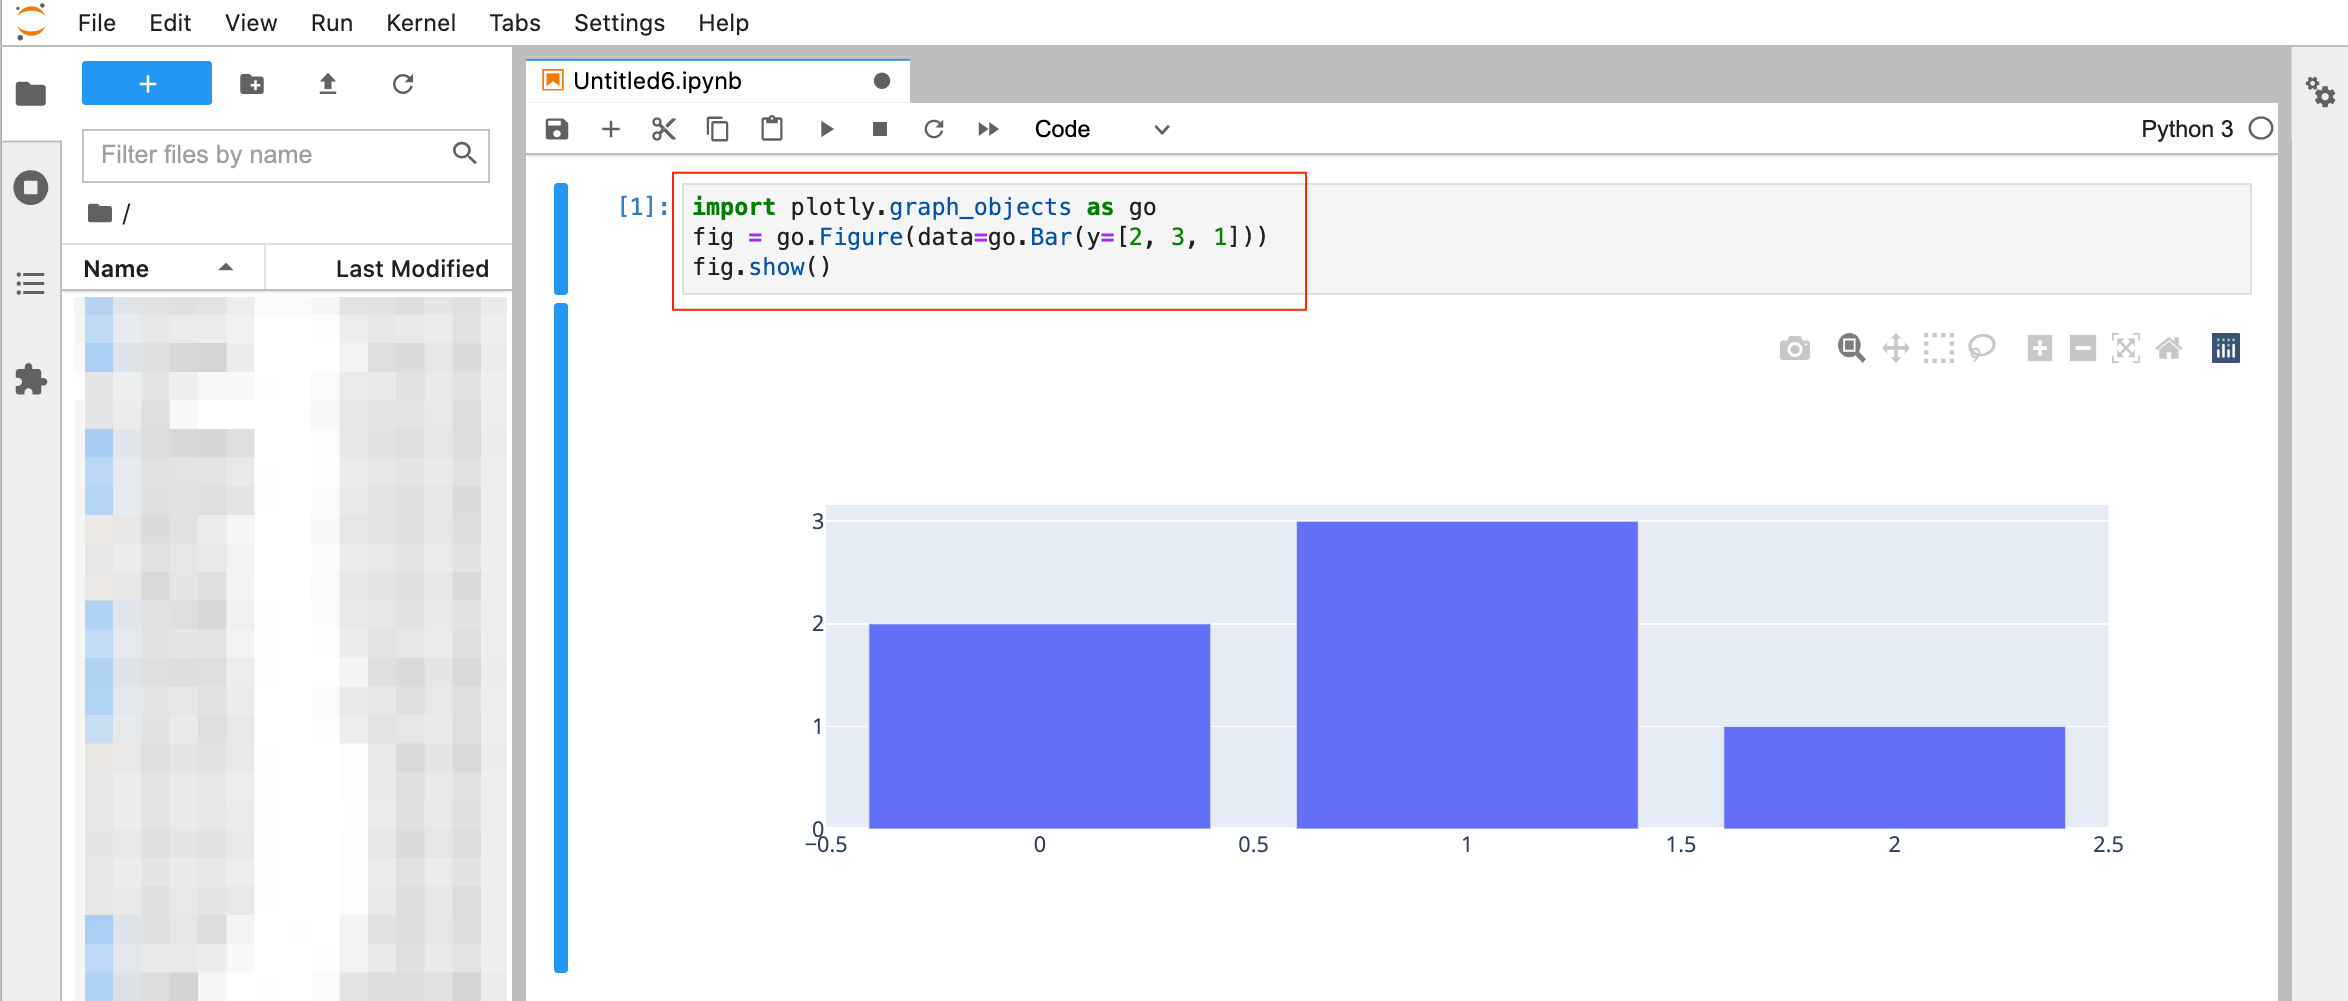This screenshot has height=1001, width=2348.
Task: Toggle Zoom mode in the plot modebar
Action: (1851, 348)
